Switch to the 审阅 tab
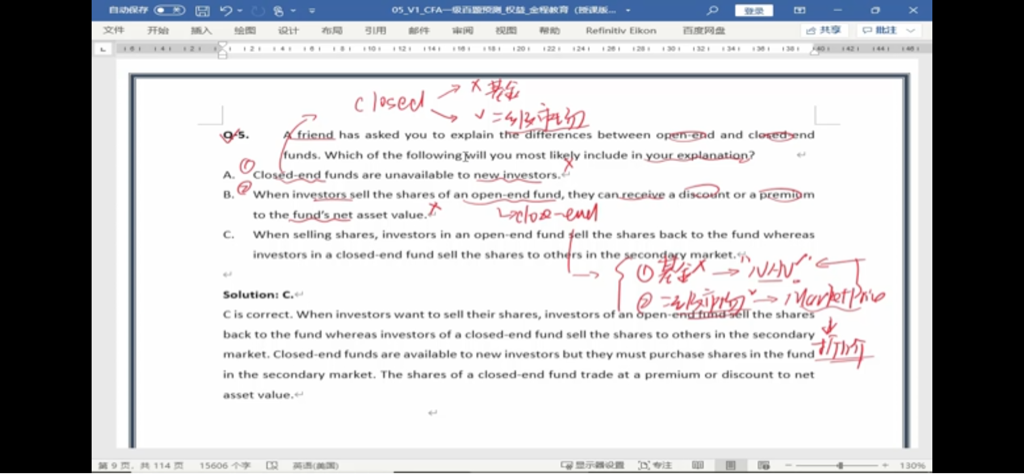The height and width of the screenshot is (474, 1024). 462,31
